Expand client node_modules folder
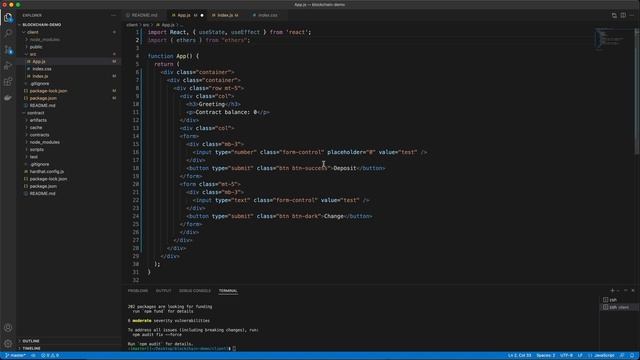The height and width of the screenshot is (360, 640). tap(69, 40)
